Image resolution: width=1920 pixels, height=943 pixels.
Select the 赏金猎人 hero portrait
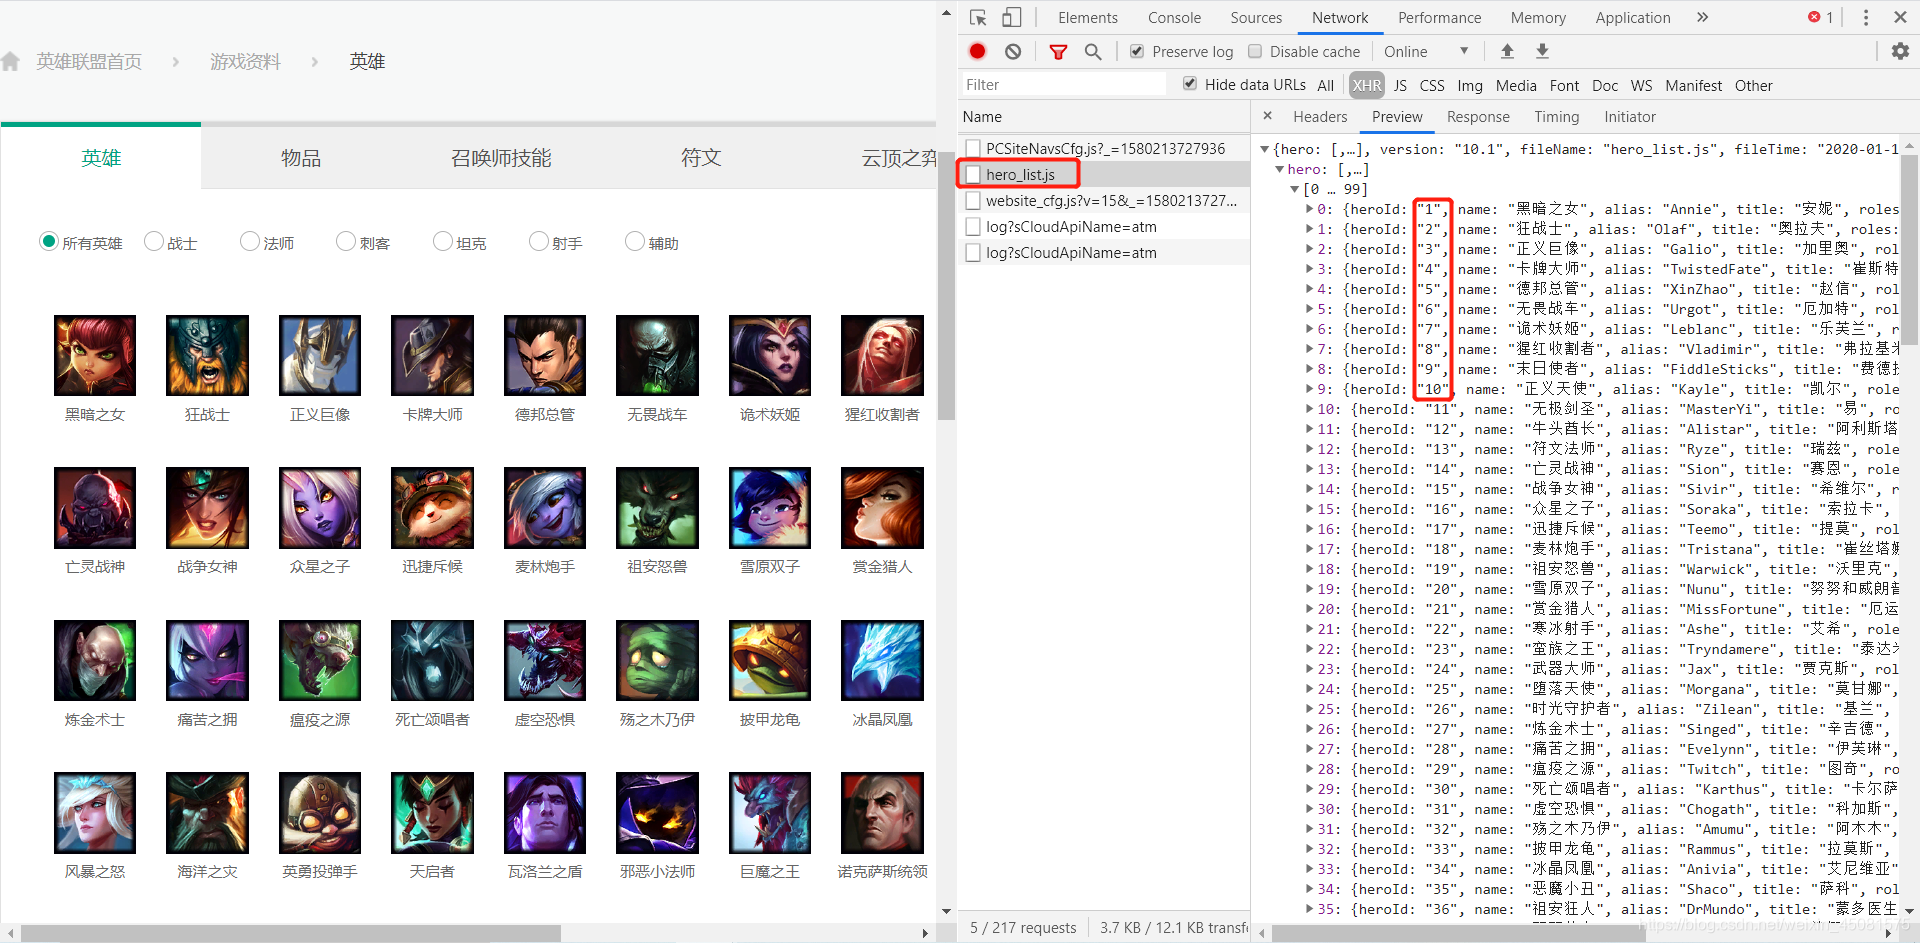[882, 508]
